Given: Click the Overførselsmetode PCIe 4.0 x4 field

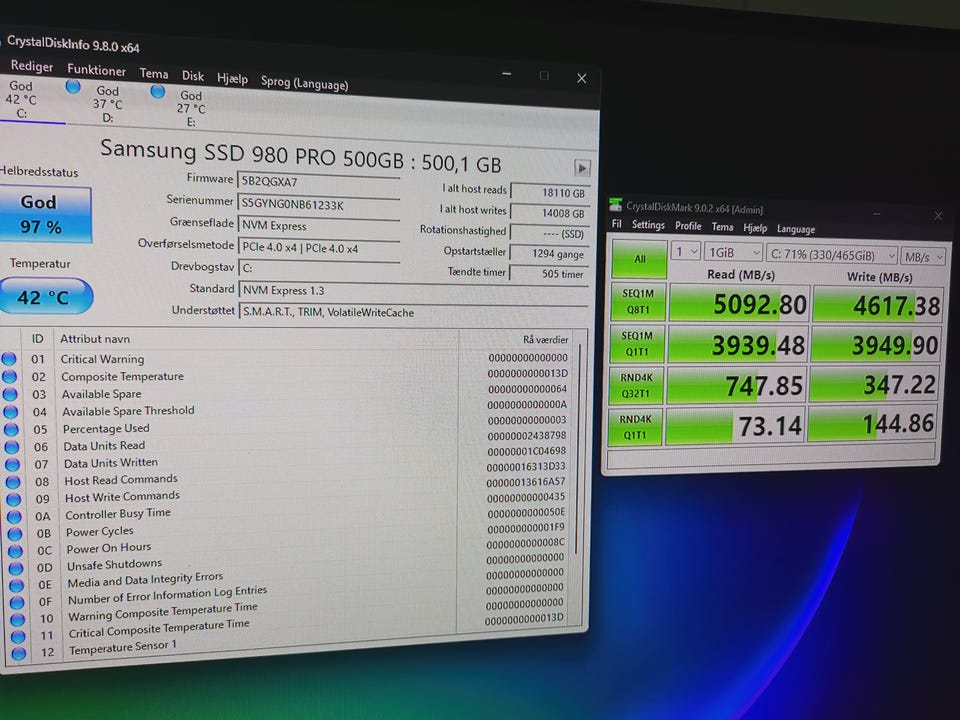Looking at the screenshot, I should tap(318, 248).
